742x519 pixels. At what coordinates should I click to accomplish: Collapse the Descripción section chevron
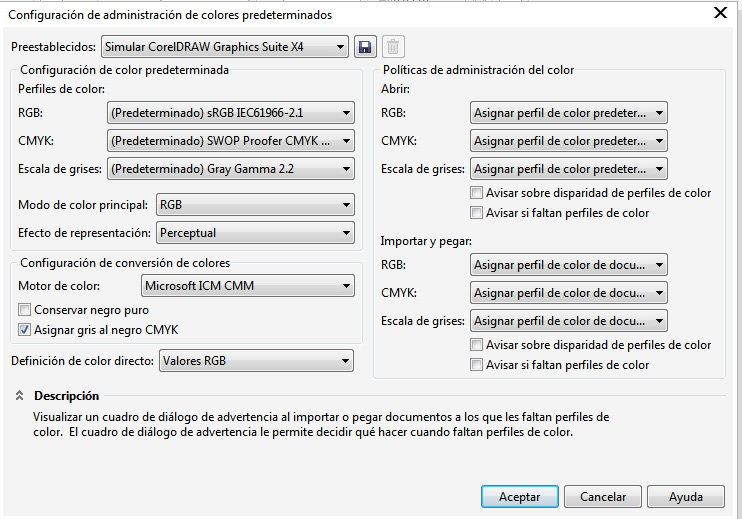tap(19, 396)
